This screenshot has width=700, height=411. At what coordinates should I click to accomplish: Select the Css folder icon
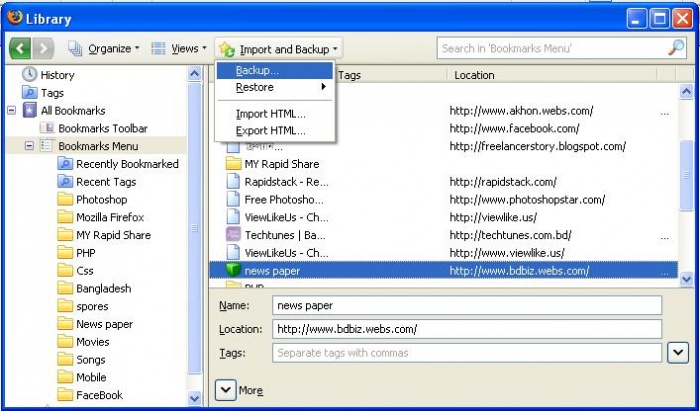coord(65,270)
